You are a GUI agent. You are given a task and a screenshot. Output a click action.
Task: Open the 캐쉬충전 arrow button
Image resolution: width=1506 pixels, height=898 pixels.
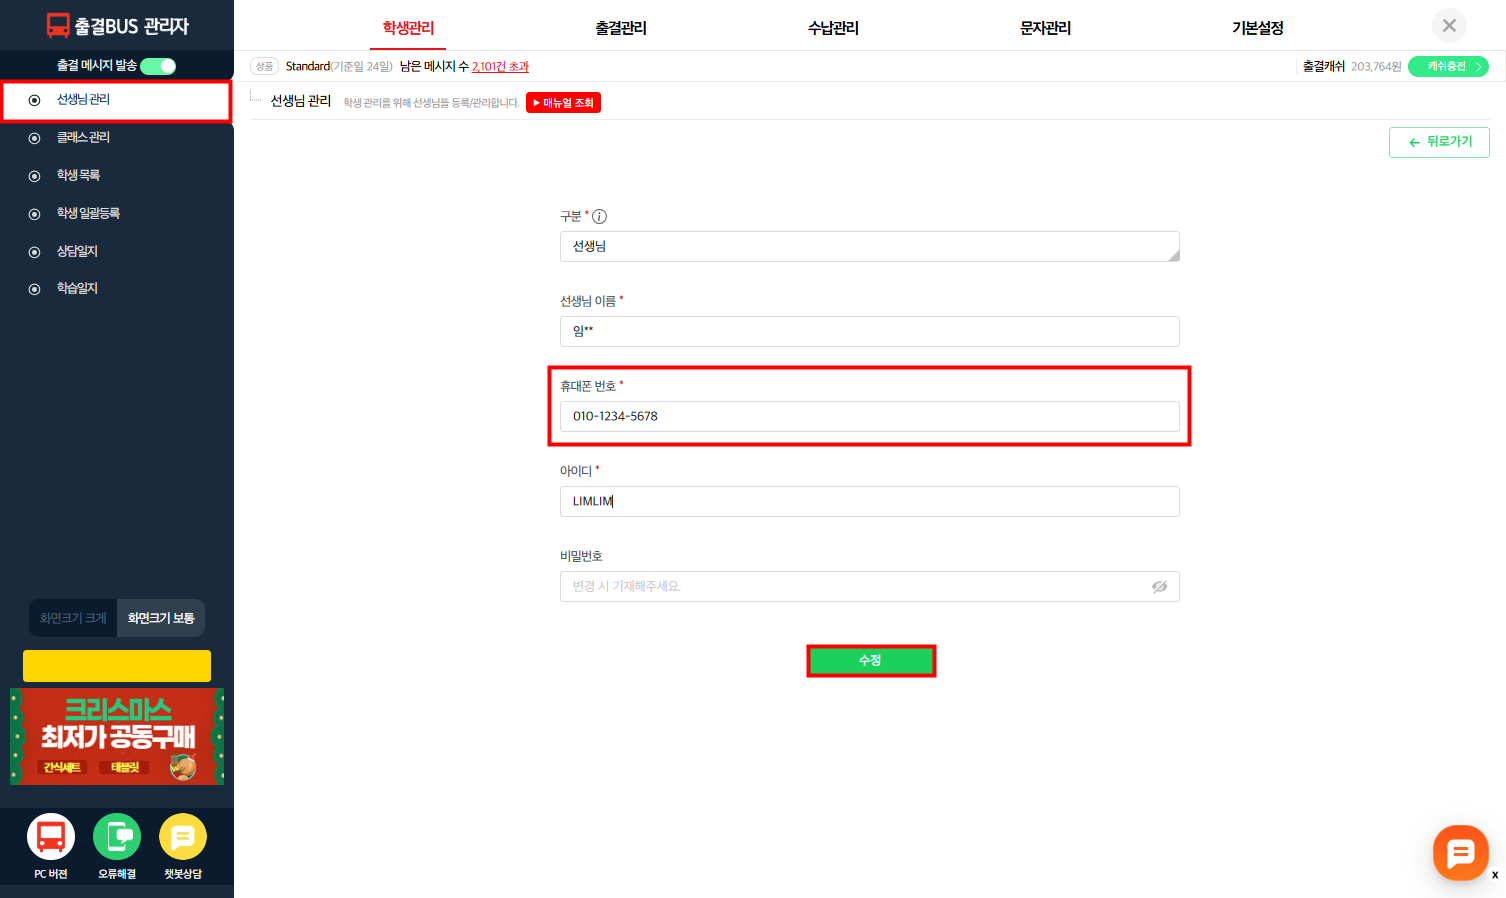point(1448,67)
